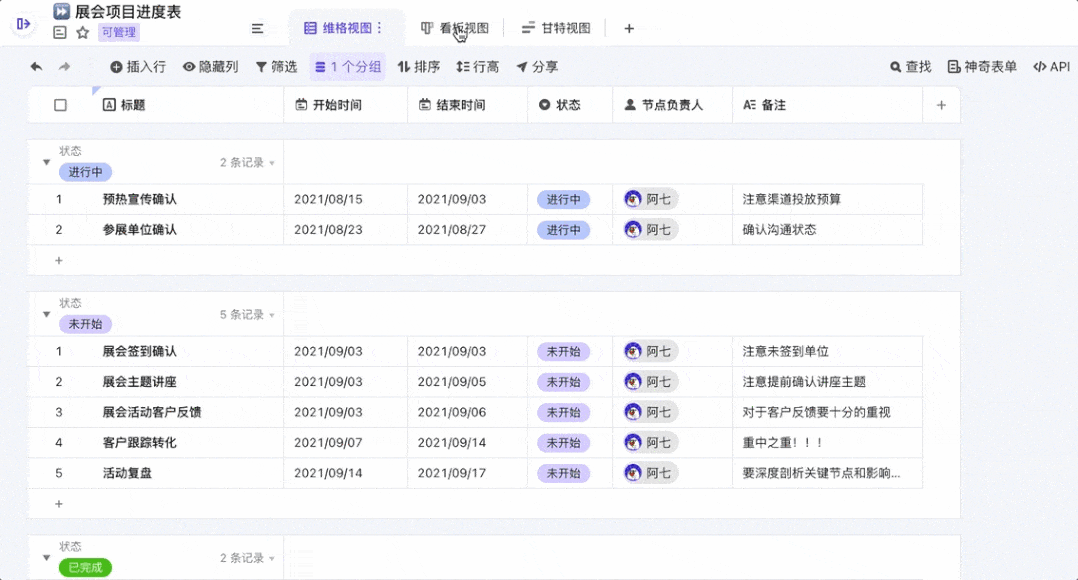Collapse the 进行中 group
Image resolution: width=1078 pixels, height=580 pixels.
(x=46, y=162)
